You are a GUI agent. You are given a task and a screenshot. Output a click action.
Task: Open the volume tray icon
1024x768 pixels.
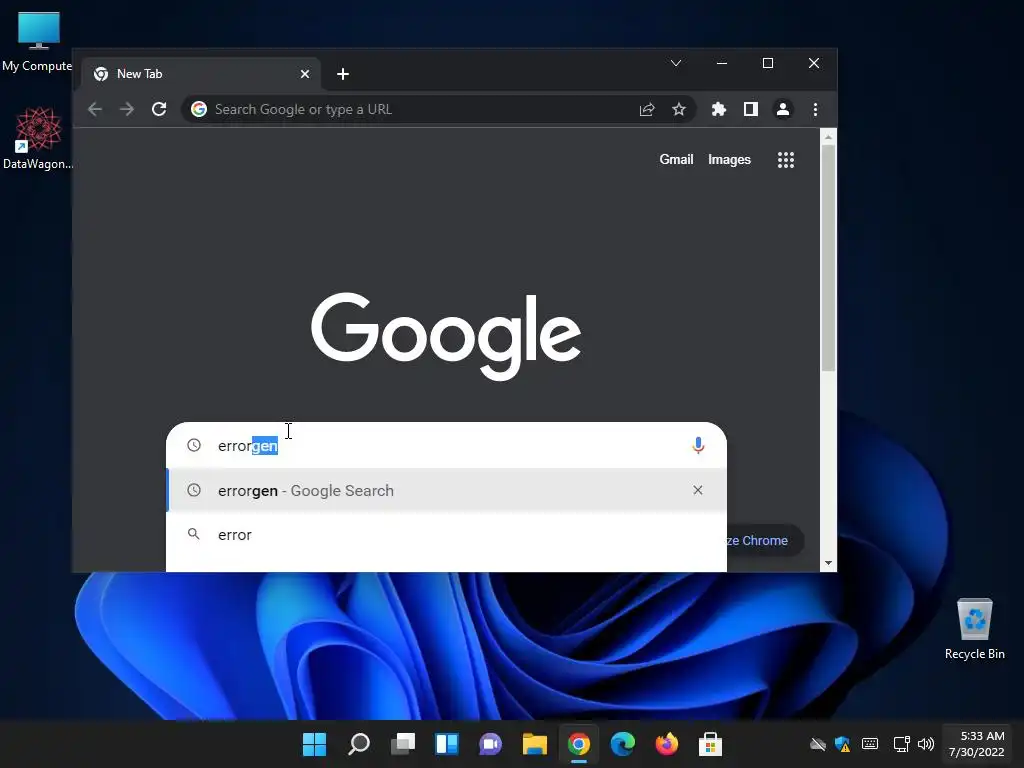click(x=925, y=744)
